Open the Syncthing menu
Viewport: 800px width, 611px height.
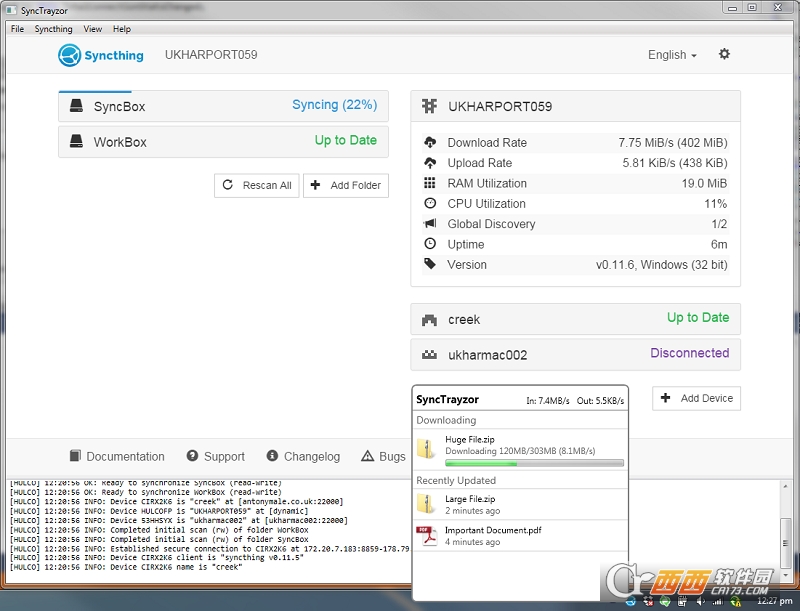(53, 29)
